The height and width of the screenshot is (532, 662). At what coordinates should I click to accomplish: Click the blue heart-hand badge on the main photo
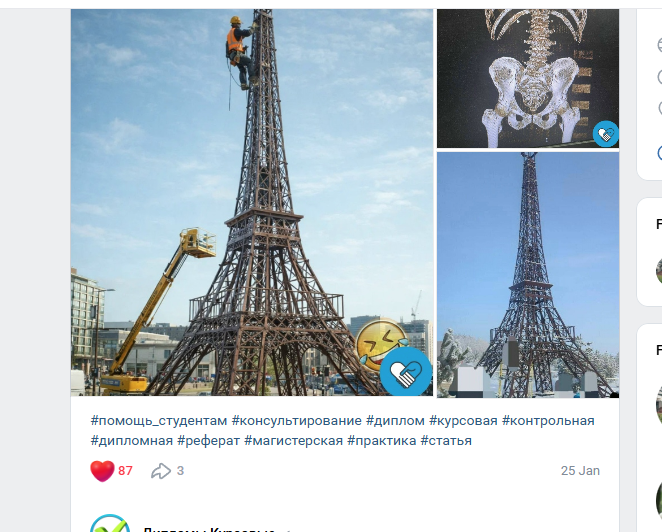(406, 372)
